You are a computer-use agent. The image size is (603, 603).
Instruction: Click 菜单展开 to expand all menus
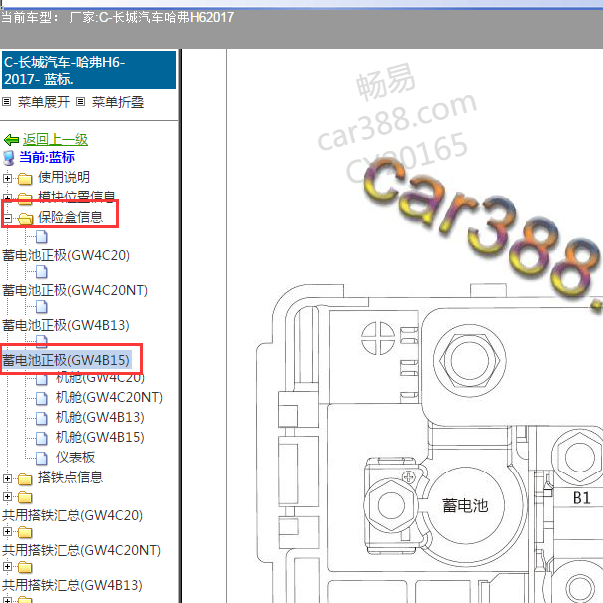43,102
